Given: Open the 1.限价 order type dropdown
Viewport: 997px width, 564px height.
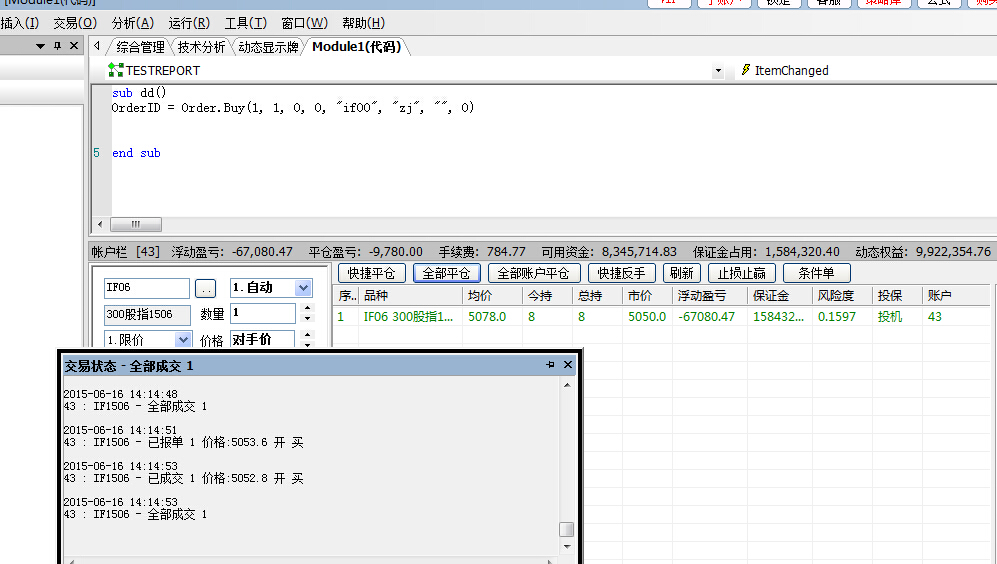Looking at the screenshot, I should tap(182, 340).
